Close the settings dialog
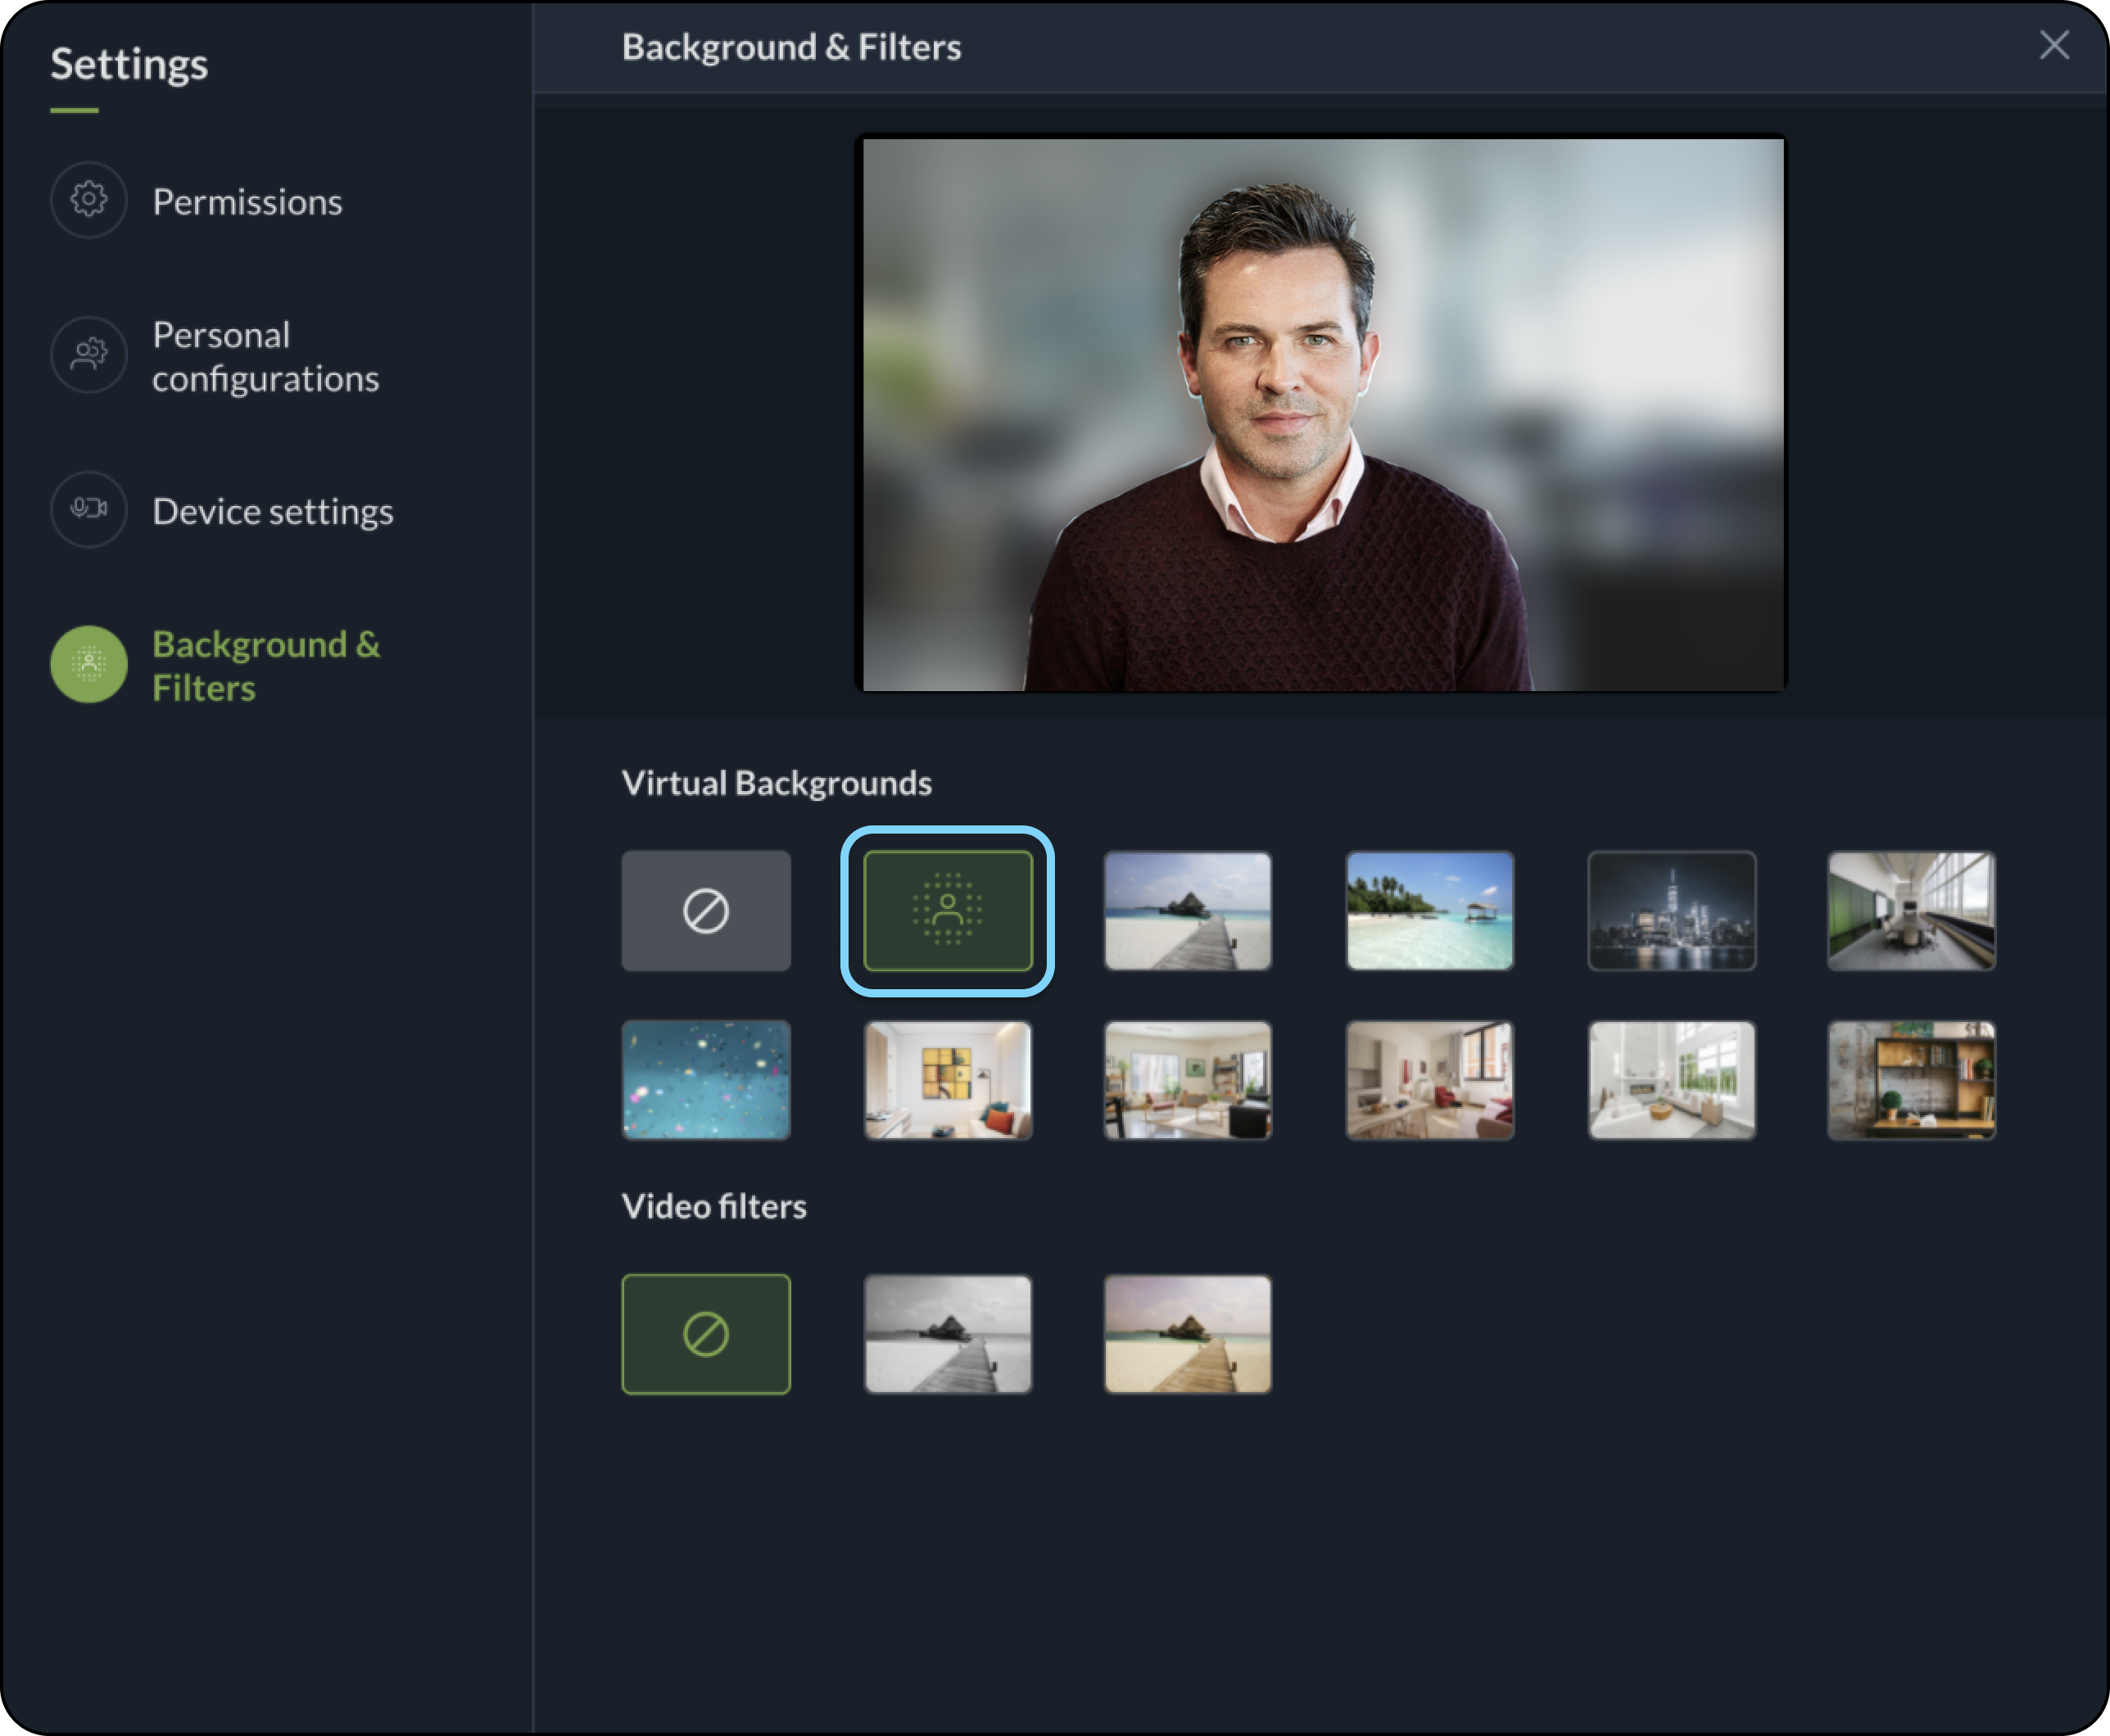The width and height of the screenshot is (2110, 1736). (2053, 45)
